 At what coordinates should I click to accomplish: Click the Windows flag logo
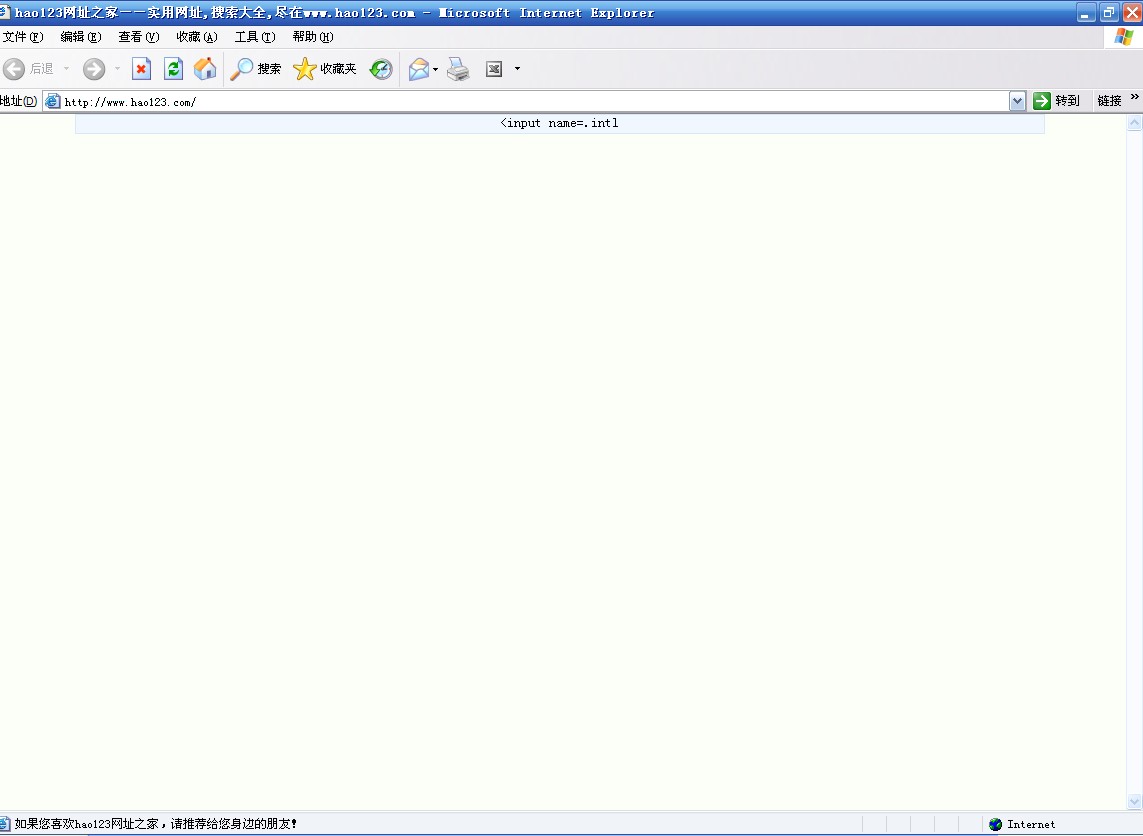(1124, 37)
